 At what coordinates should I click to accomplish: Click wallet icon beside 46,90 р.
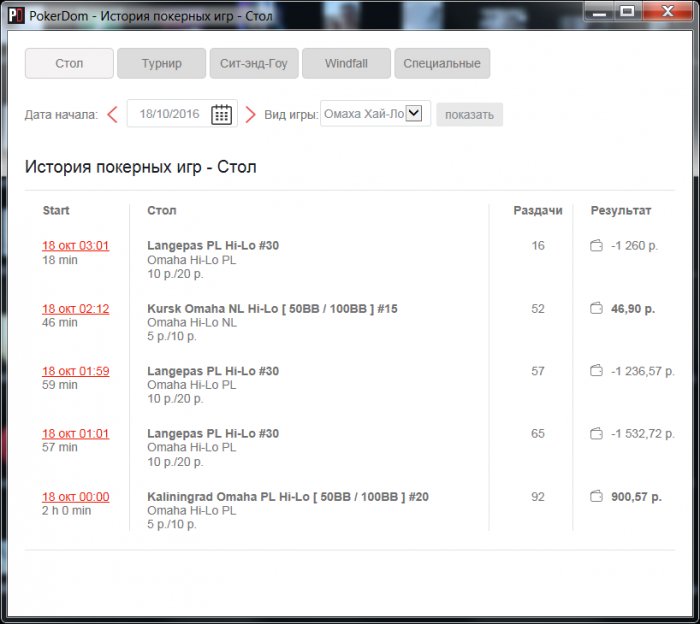(x=596, y=308)
